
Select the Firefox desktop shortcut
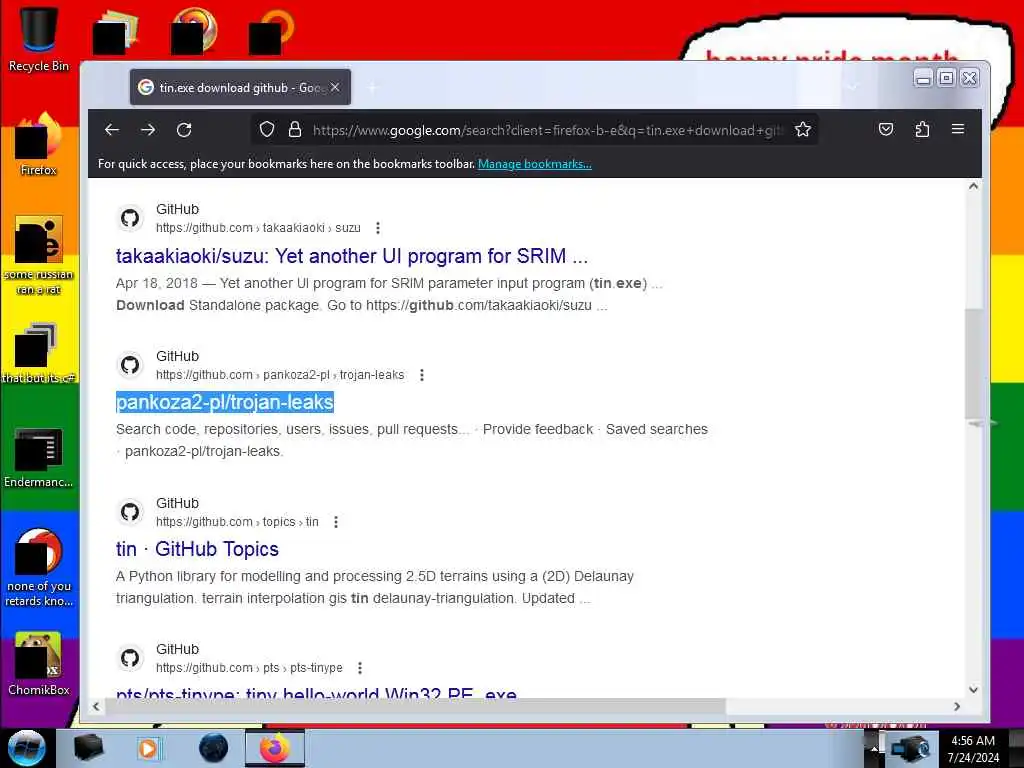39,144
